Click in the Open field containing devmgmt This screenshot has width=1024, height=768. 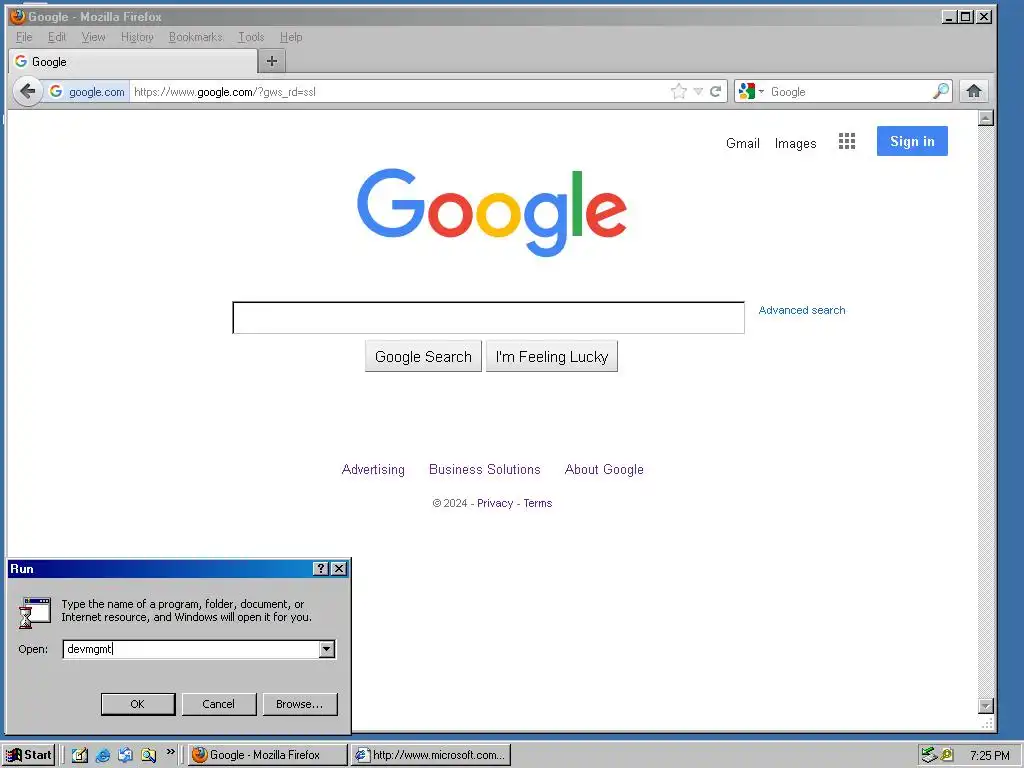tap(191, 649)
